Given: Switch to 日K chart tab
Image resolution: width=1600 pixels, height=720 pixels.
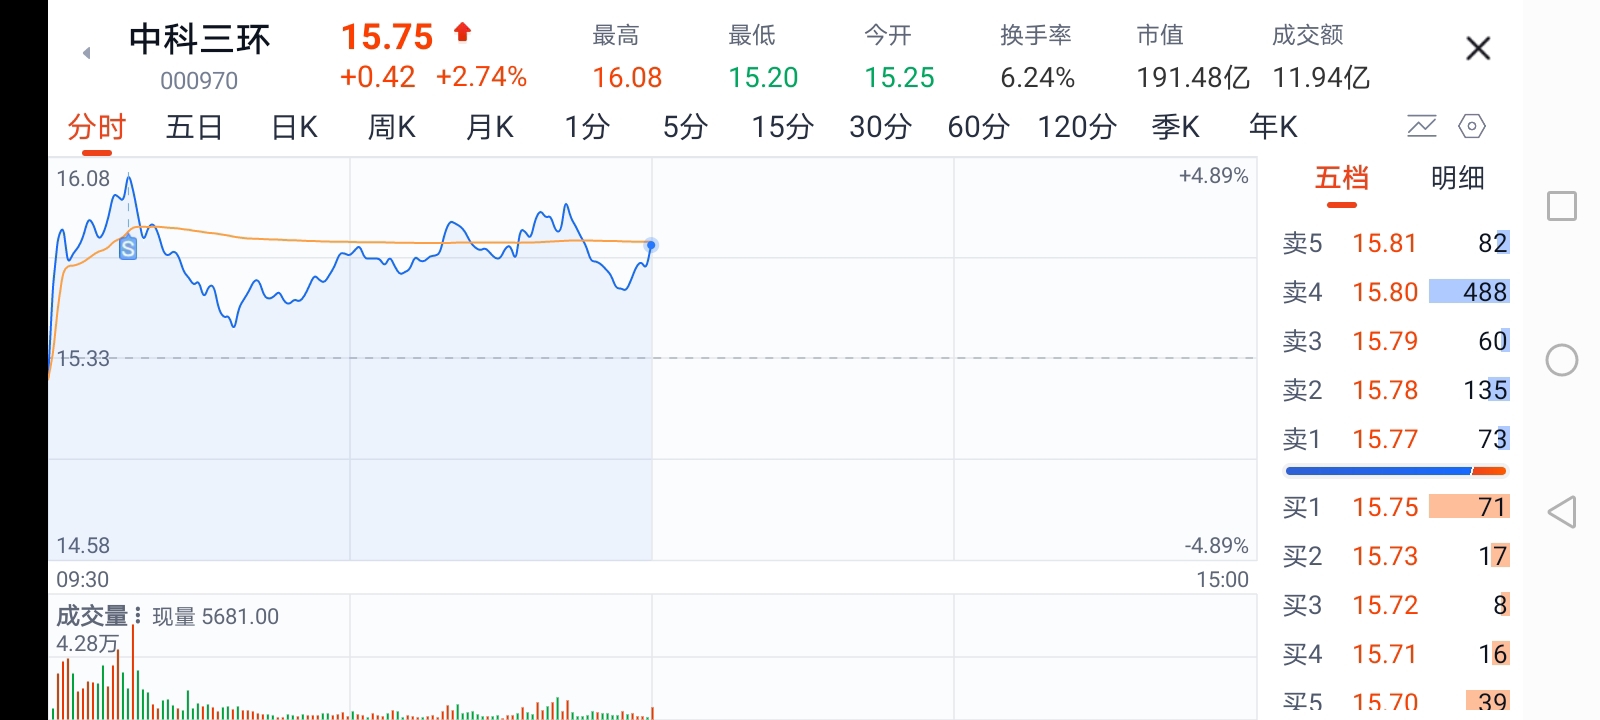Looking at the screenshot, I should (294, 127).
